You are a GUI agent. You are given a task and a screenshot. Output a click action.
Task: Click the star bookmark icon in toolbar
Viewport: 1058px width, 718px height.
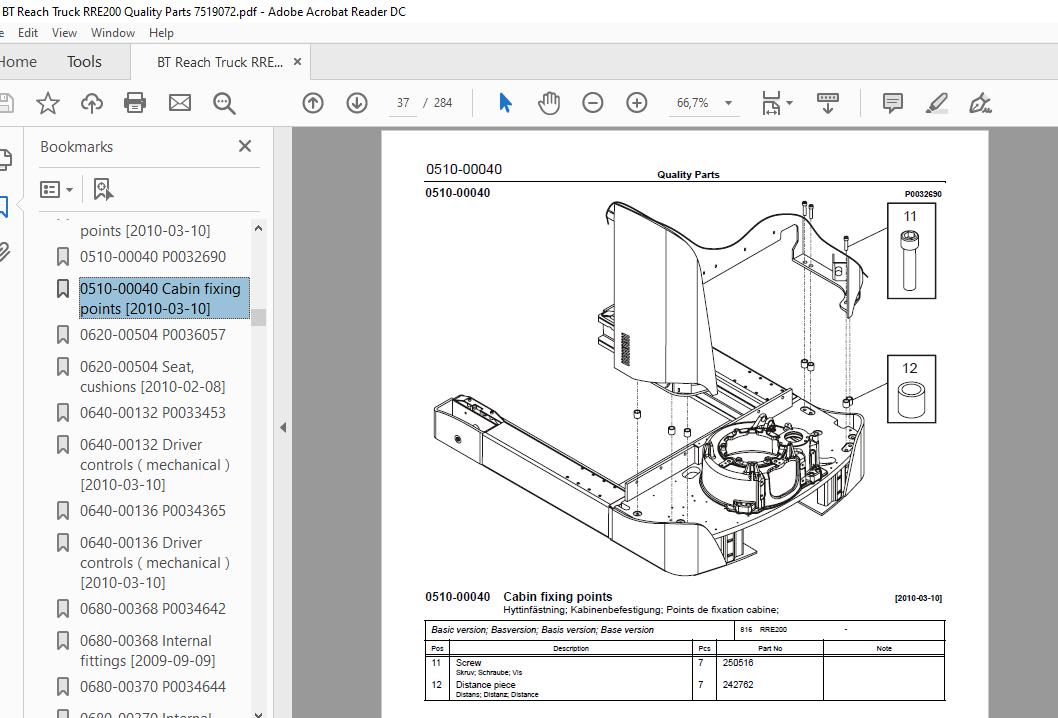(x=48, y=103)
